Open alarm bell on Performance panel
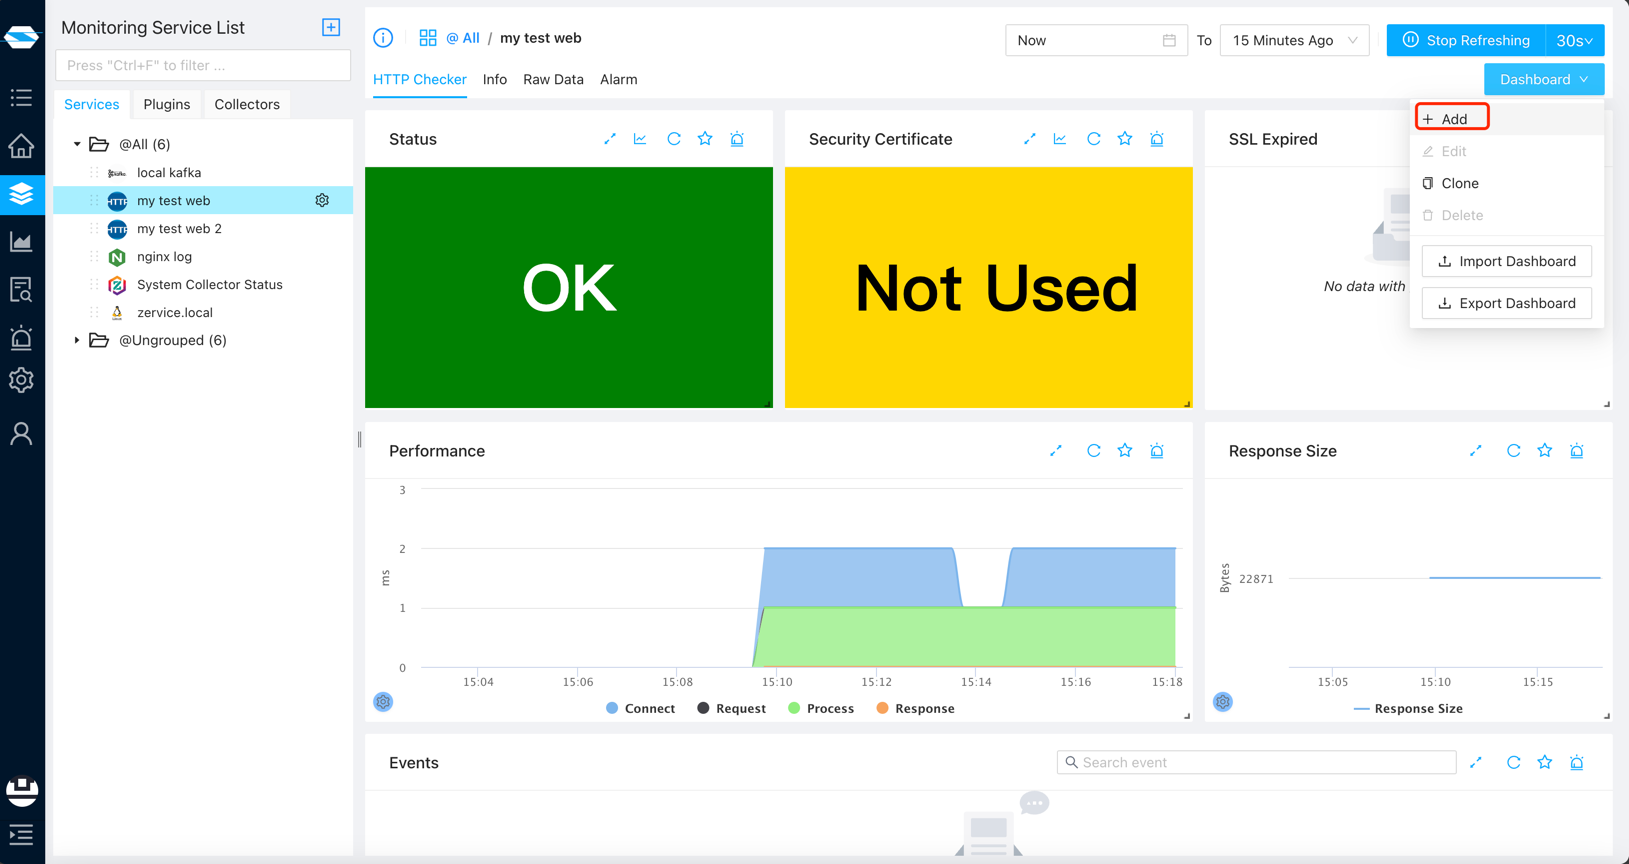This screenshot has width=1629, height=864. point(1157,451)
